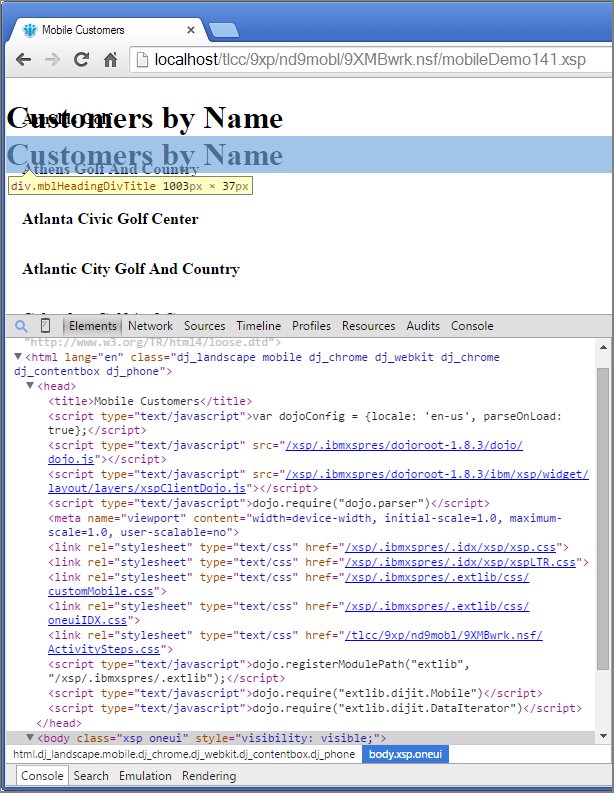Viewport: 614px width, 793px height.
Task: Select the closing </head> tag line
Action: pos(59,723)
